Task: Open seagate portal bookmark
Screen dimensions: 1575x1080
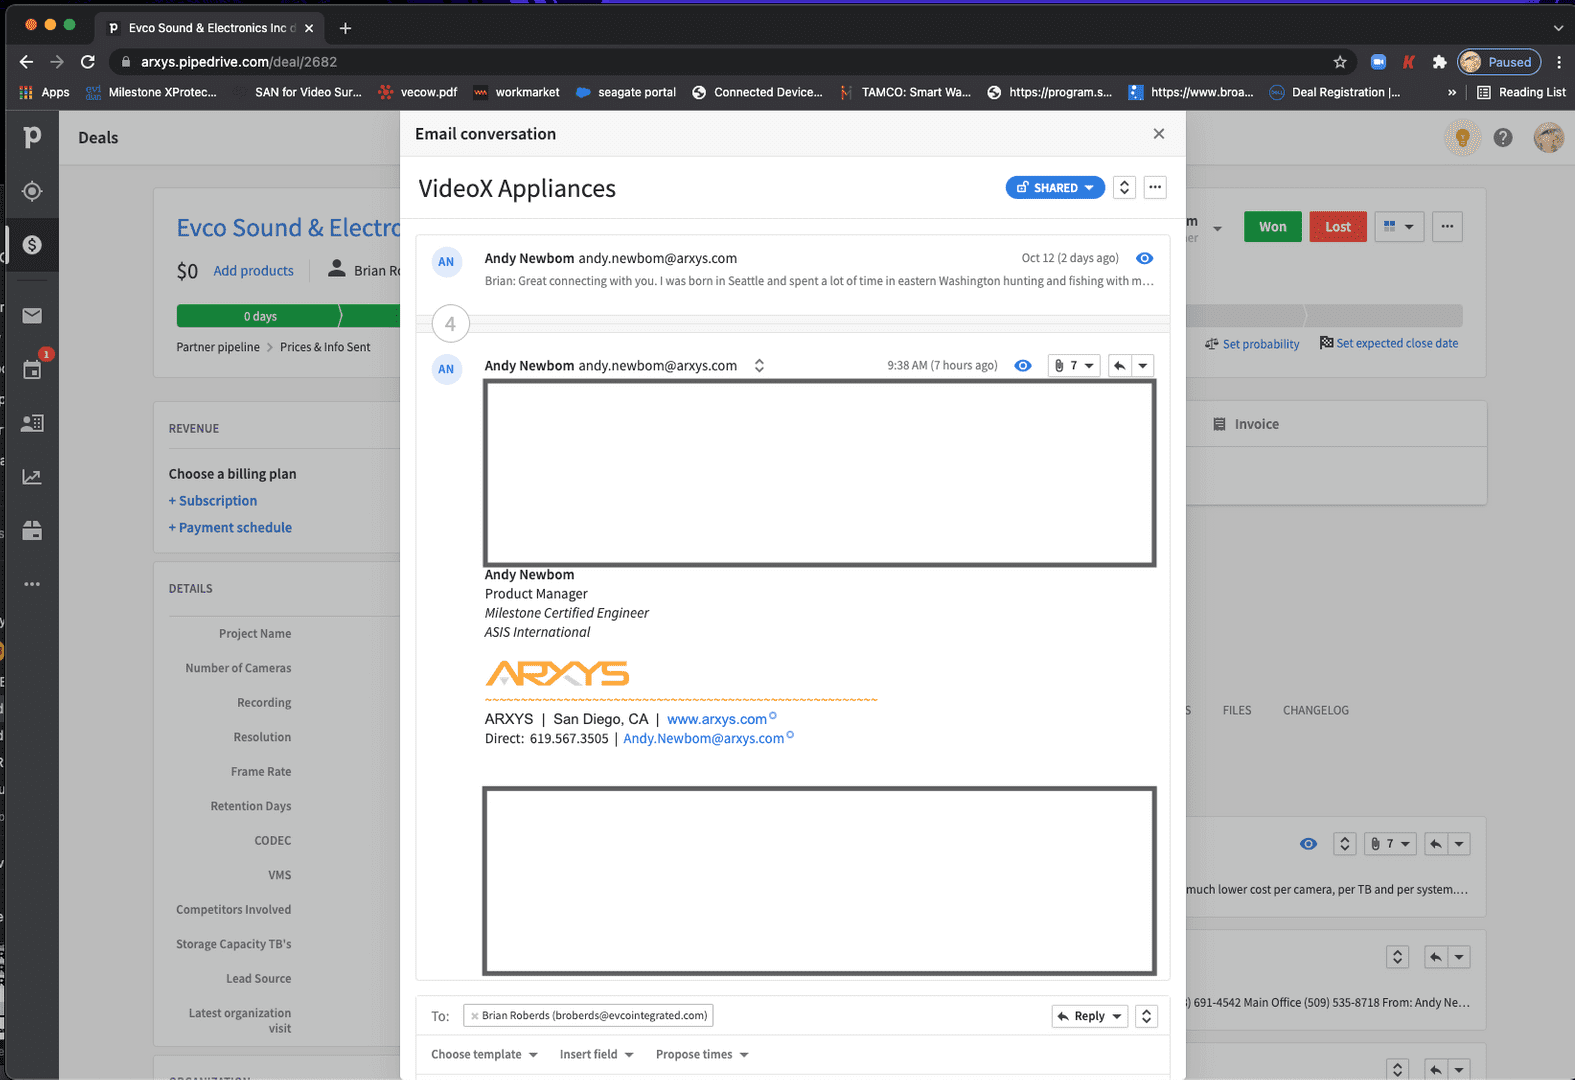Action: click(x=626, y=92)
